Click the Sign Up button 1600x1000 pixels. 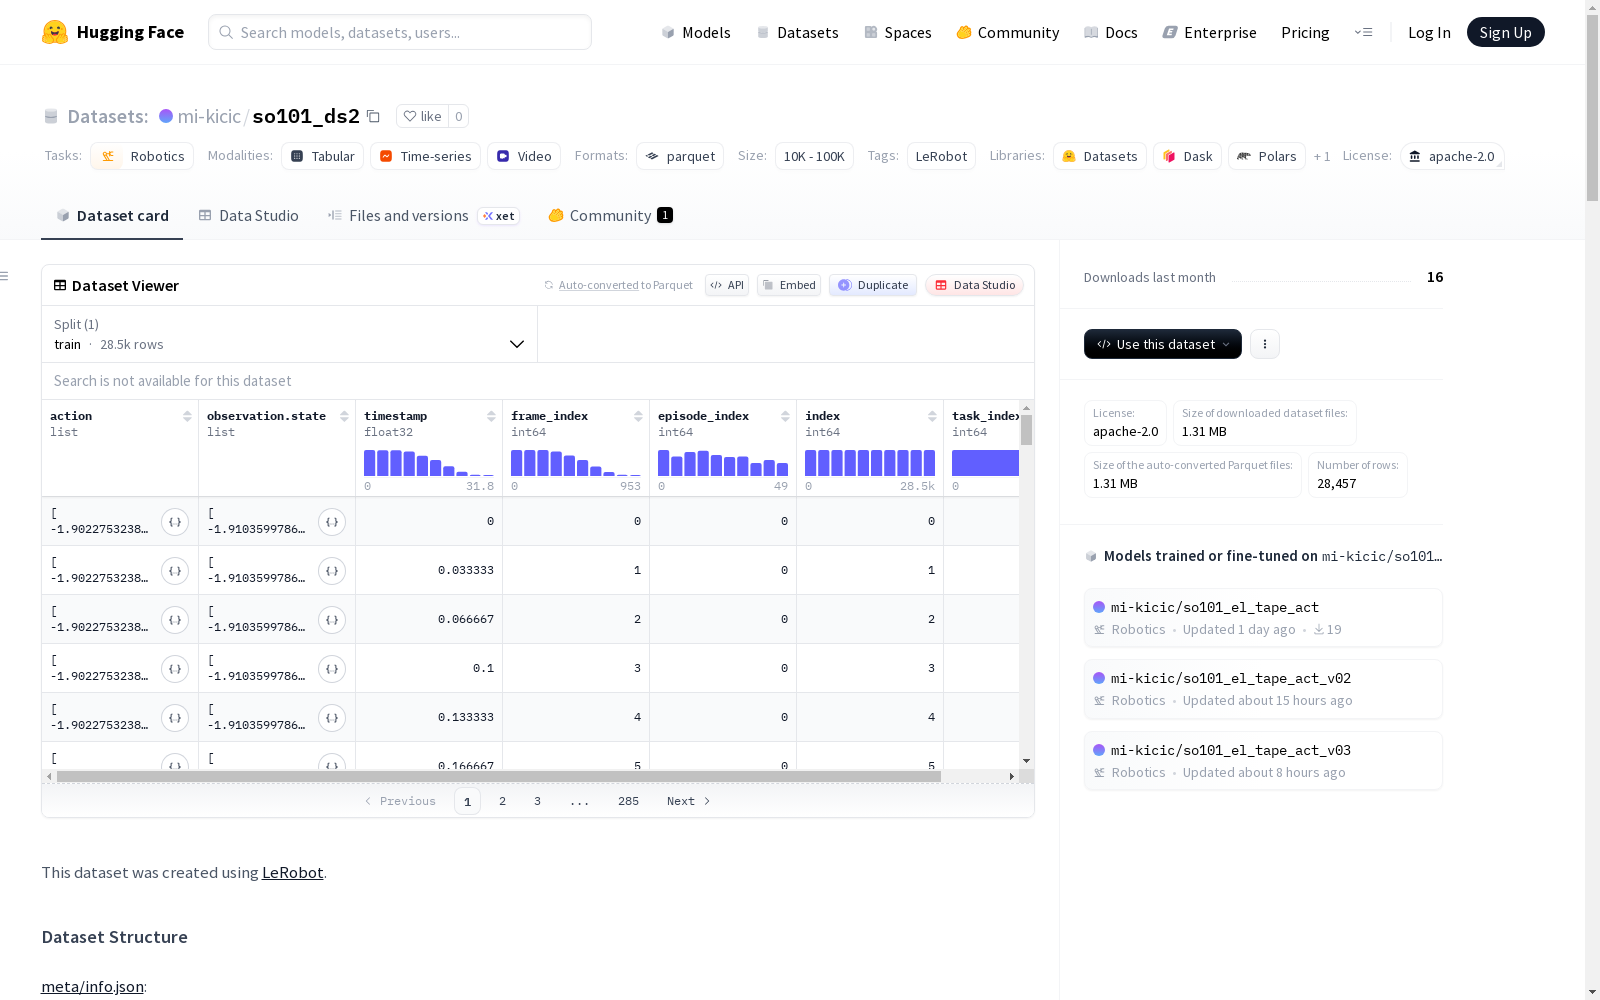[x=1506, y=32]
